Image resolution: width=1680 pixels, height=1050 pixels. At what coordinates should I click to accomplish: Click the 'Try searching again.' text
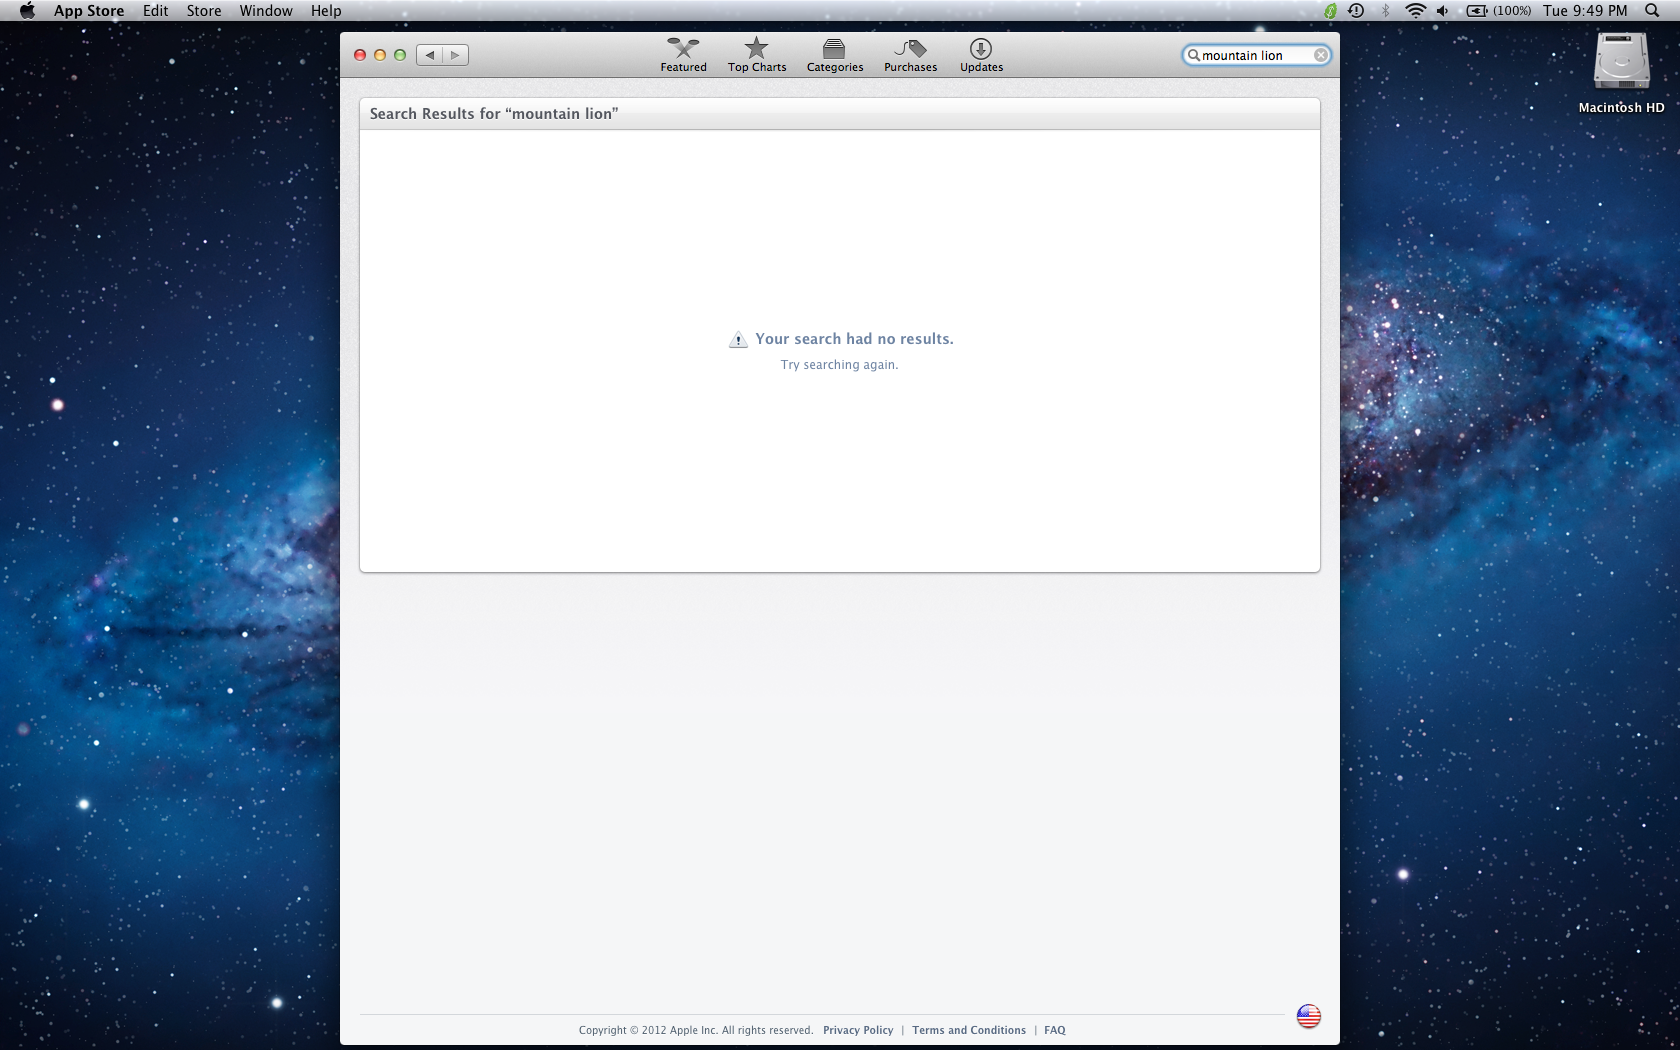click(x=839, y=365)
